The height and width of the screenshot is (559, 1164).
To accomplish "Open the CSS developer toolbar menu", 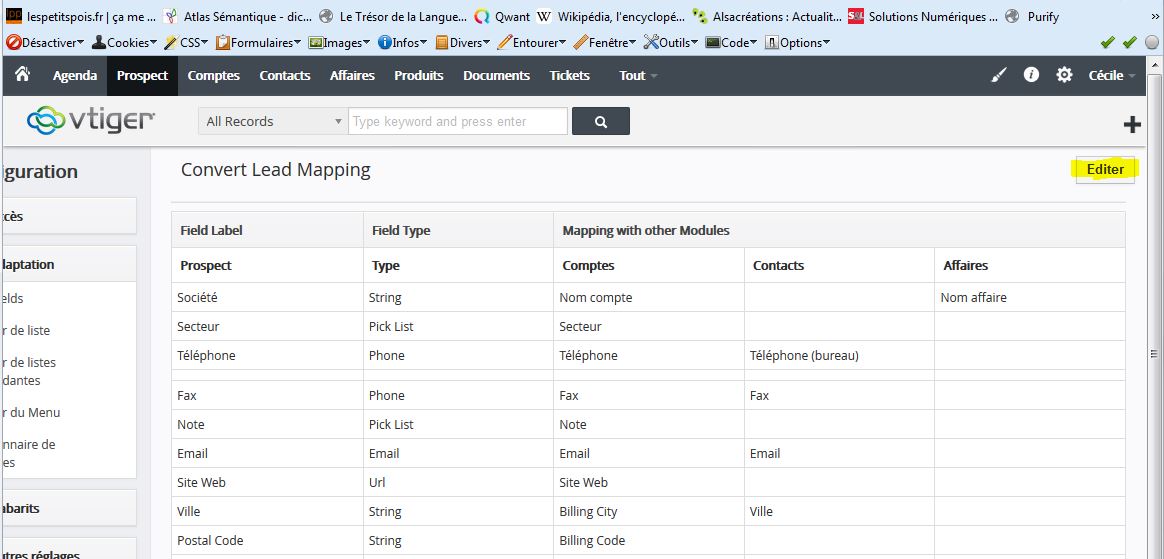I will pos(188,43).
